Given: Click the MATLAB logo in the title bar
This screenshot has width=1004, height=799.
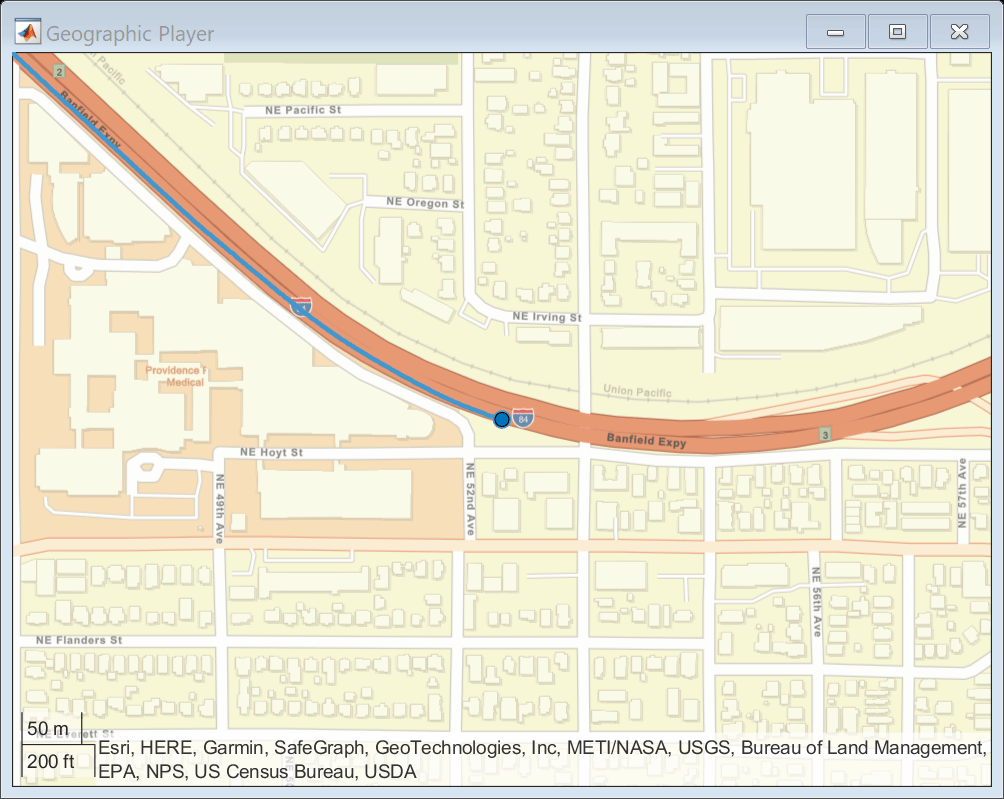Looking at the screenshot, I should 27,31.
